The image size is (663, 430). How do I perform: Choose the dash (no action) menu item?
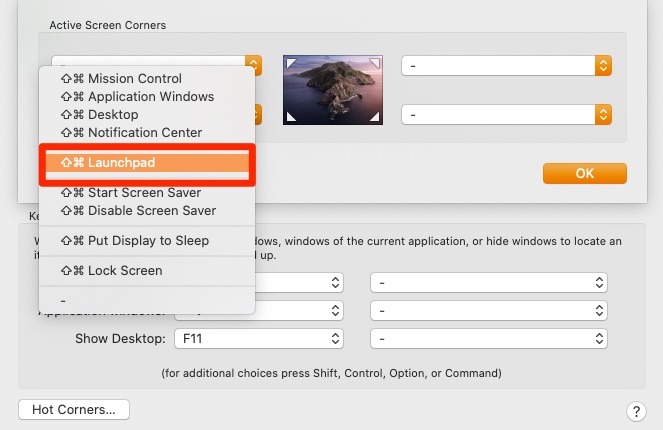tap(147, 301)
